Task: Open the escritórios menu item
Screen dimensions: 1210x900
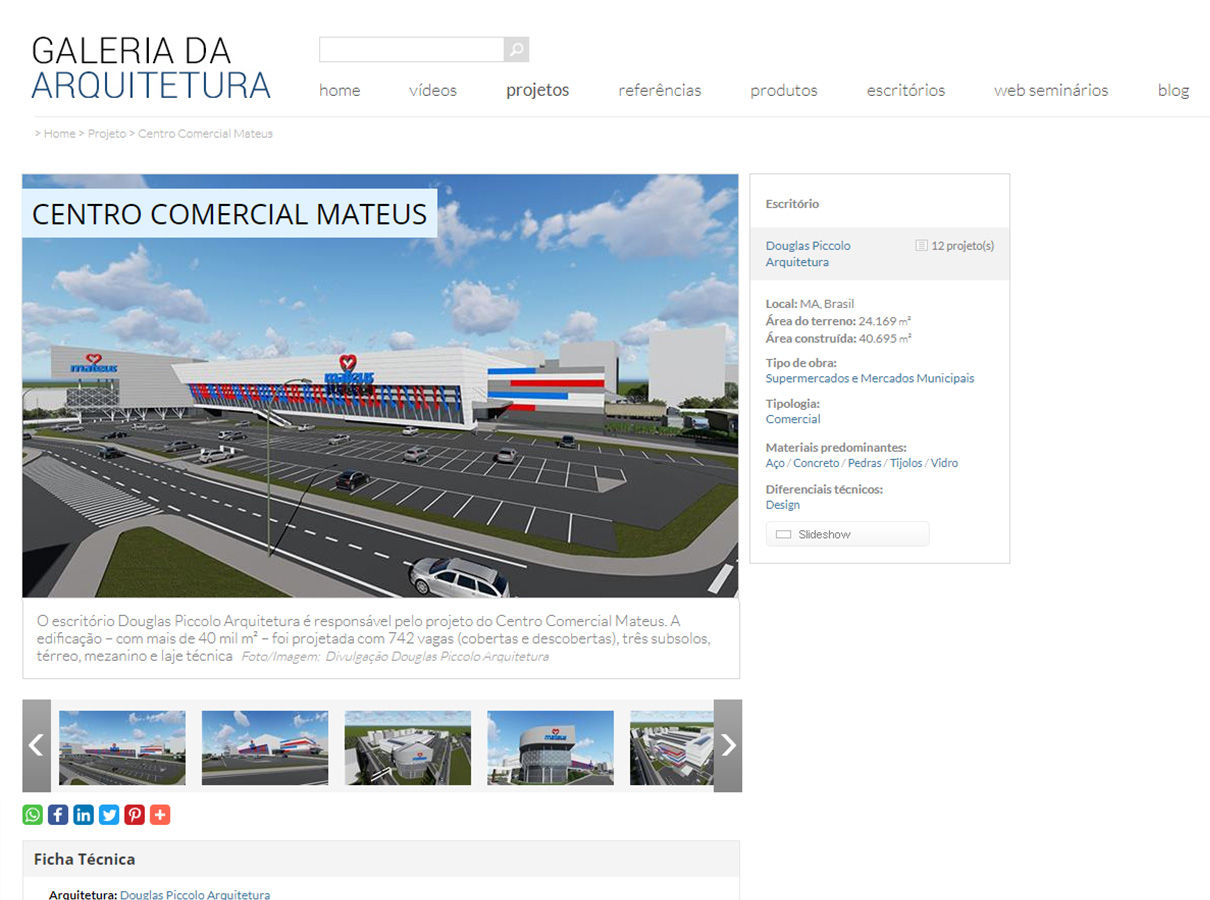Action: [x=906, y=90]
